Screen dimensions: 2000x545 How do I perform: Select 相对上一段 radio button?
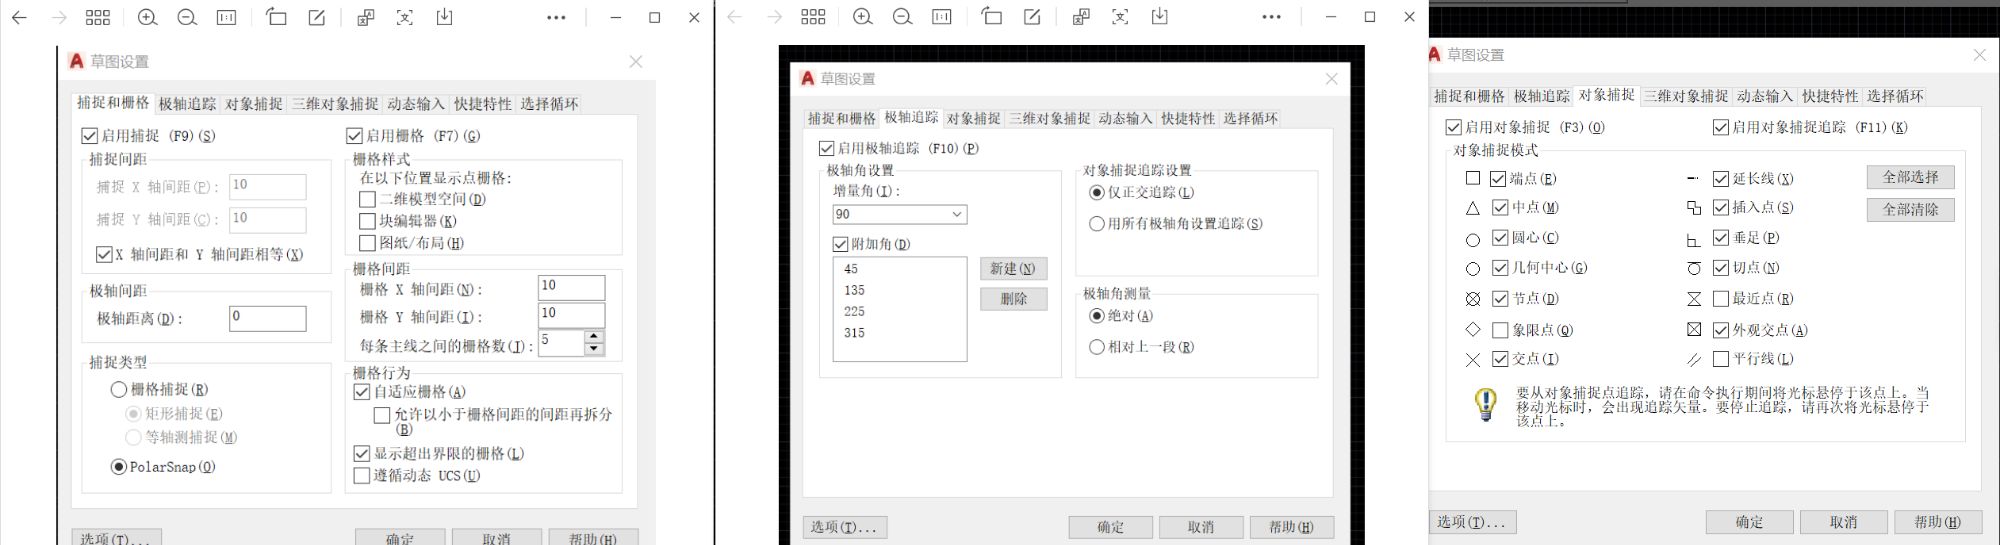coord(1097,347)
